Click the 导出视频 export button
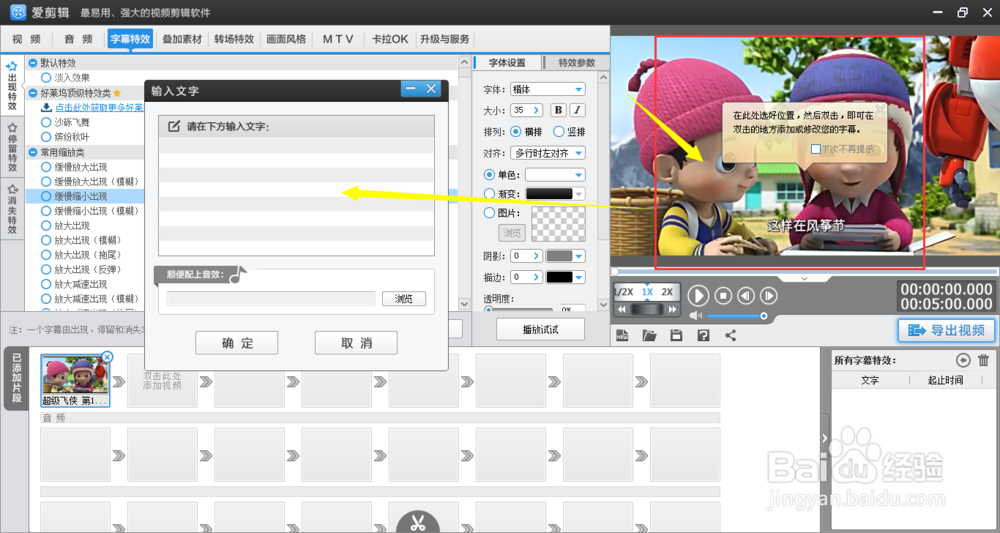This screenshot has width=1000, height=533. tap(946, 330)
